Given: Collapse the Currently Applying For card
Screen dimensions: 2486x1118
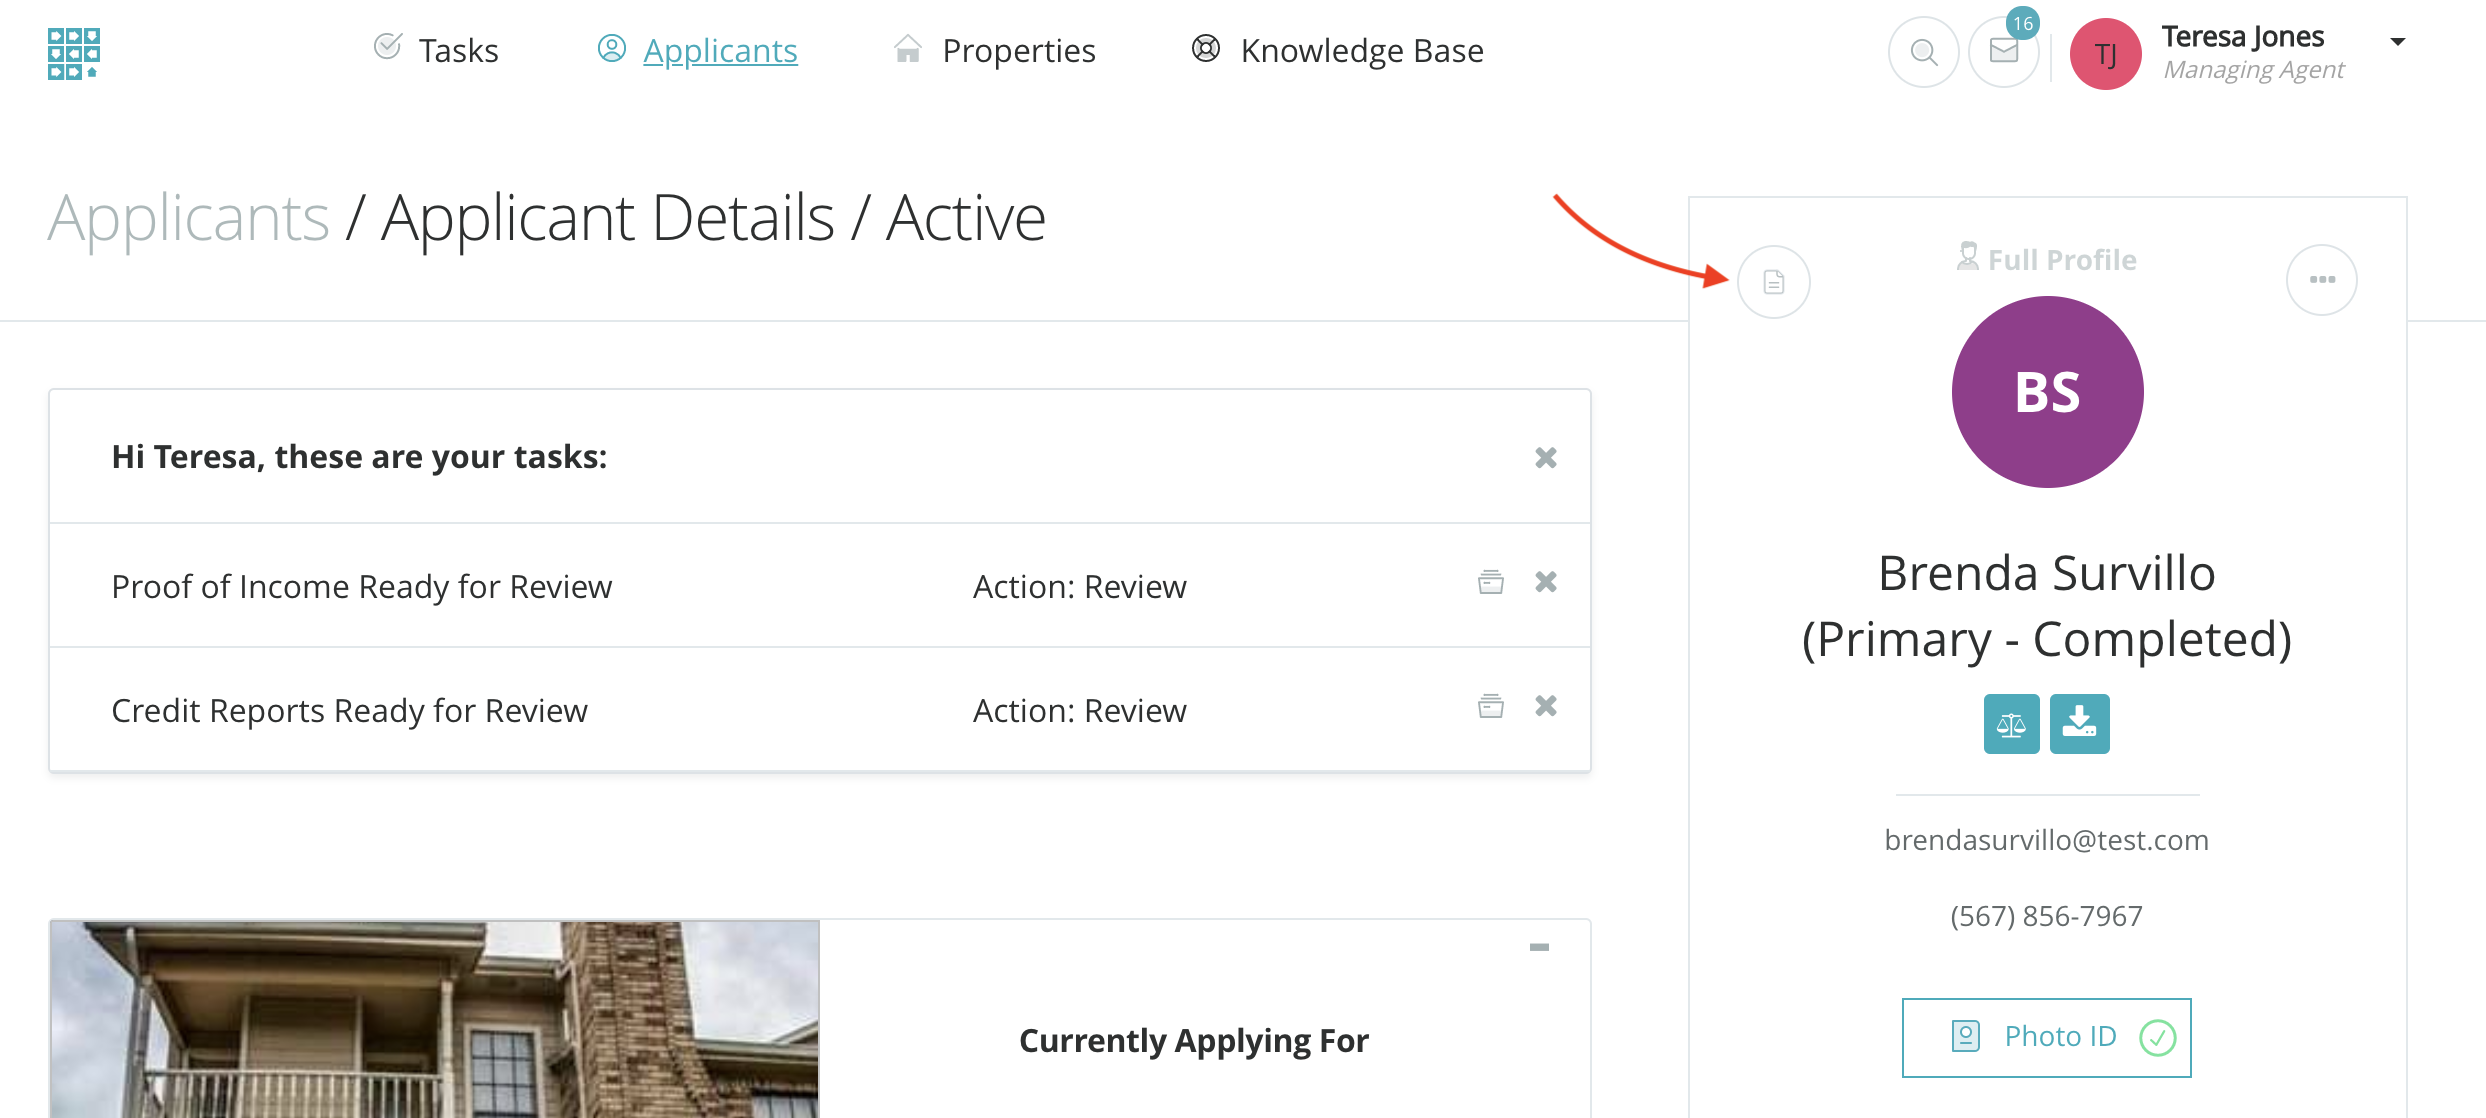Looking at the screenshot, I should pos(1539,947).
